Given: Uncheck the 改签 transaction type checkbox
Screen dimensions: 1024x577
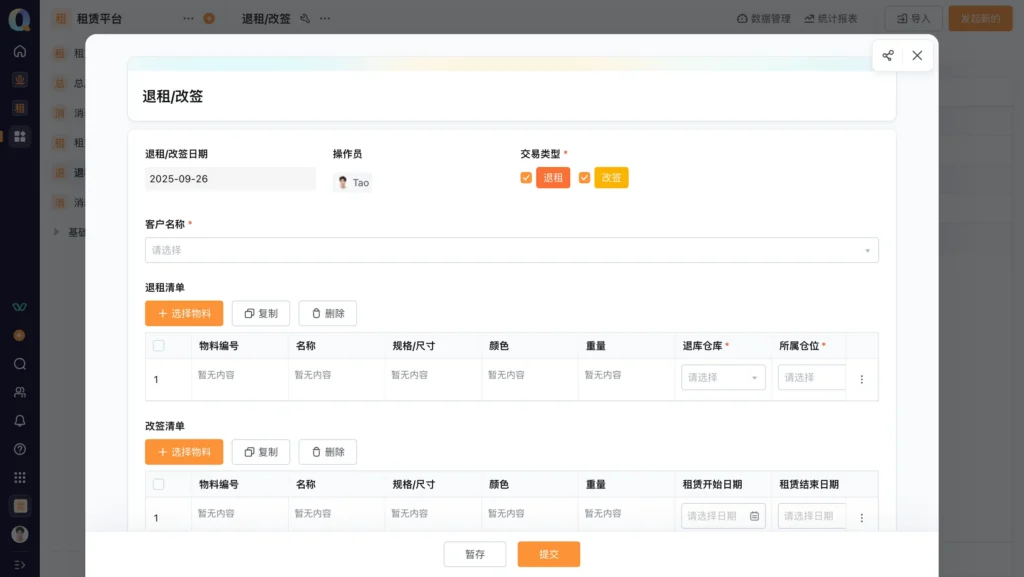Looking at the screenshot, I should pos(584,178).
